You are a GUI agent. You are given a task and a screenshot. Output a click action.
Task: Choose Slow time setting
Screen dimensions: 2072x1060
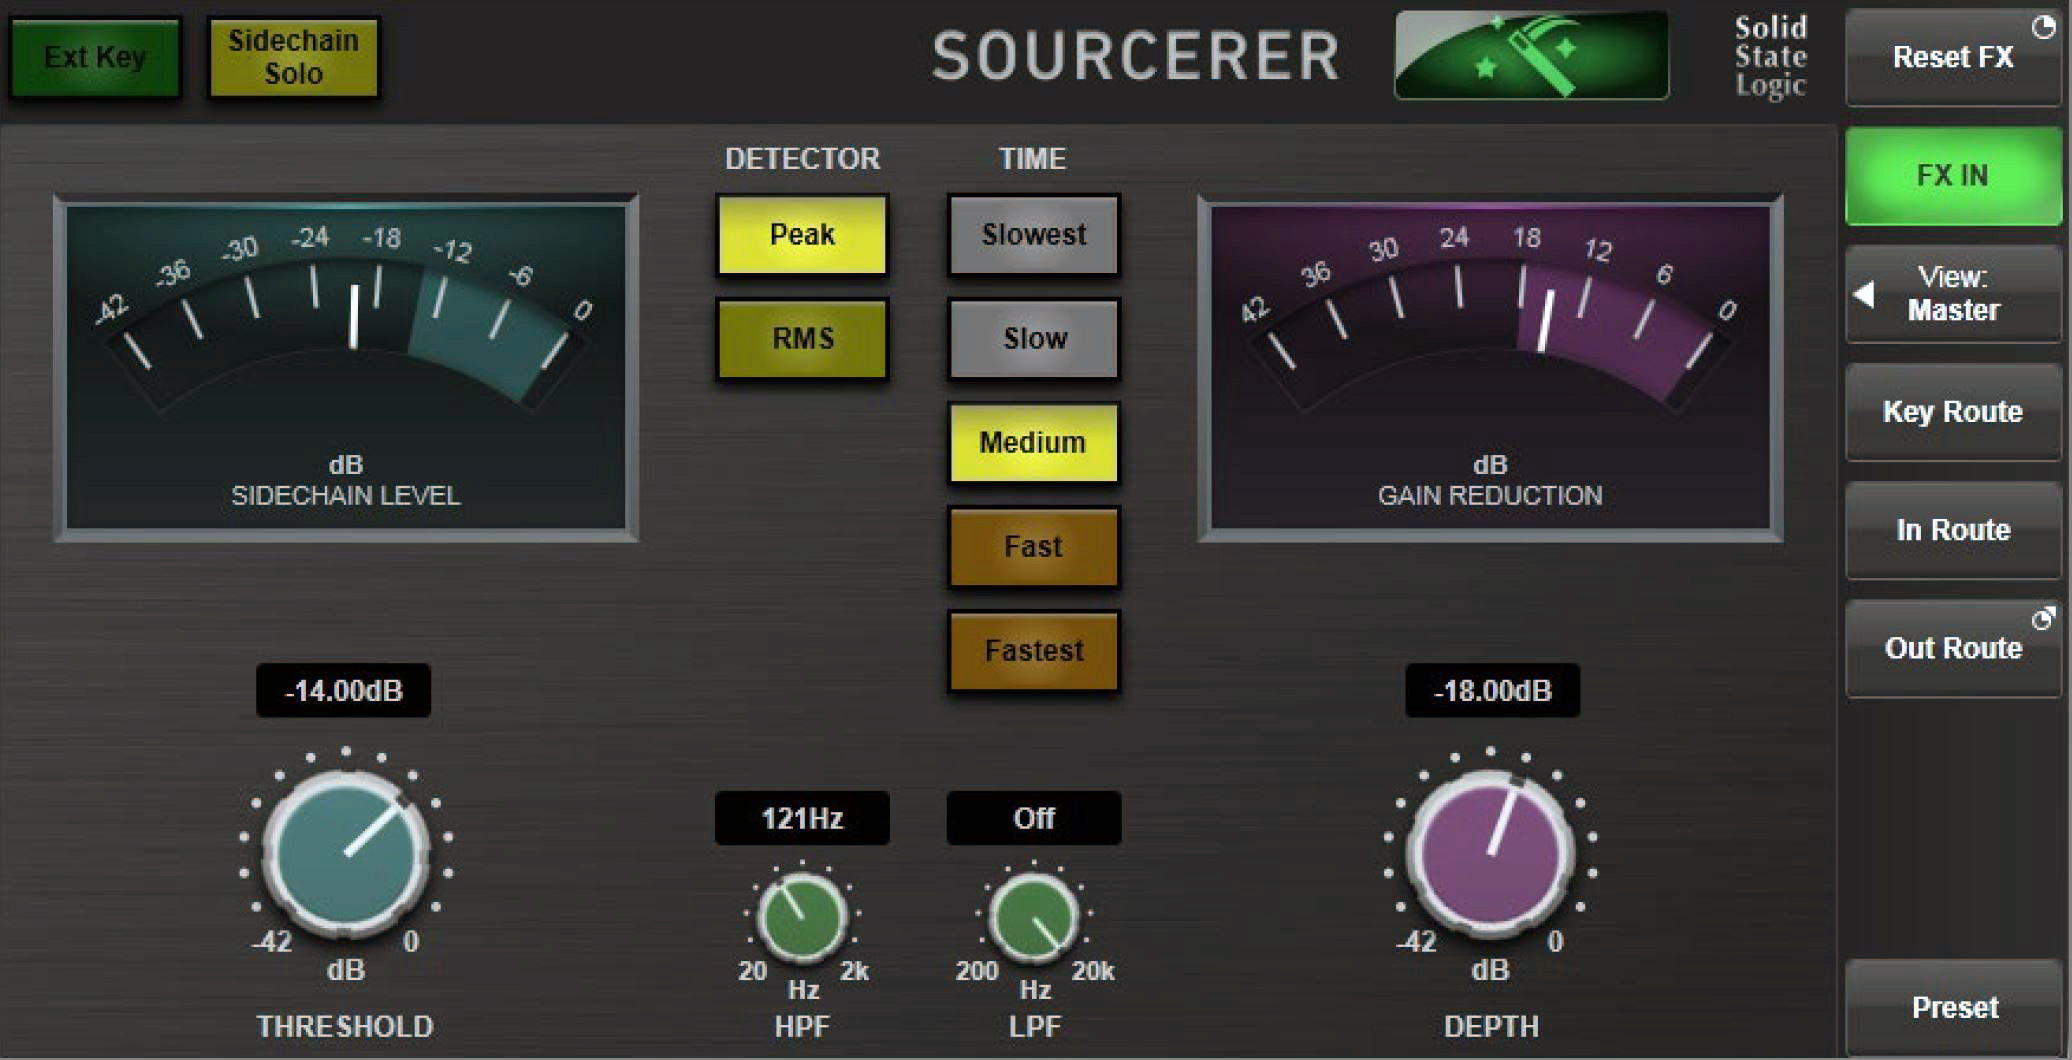coord(1033,338)
